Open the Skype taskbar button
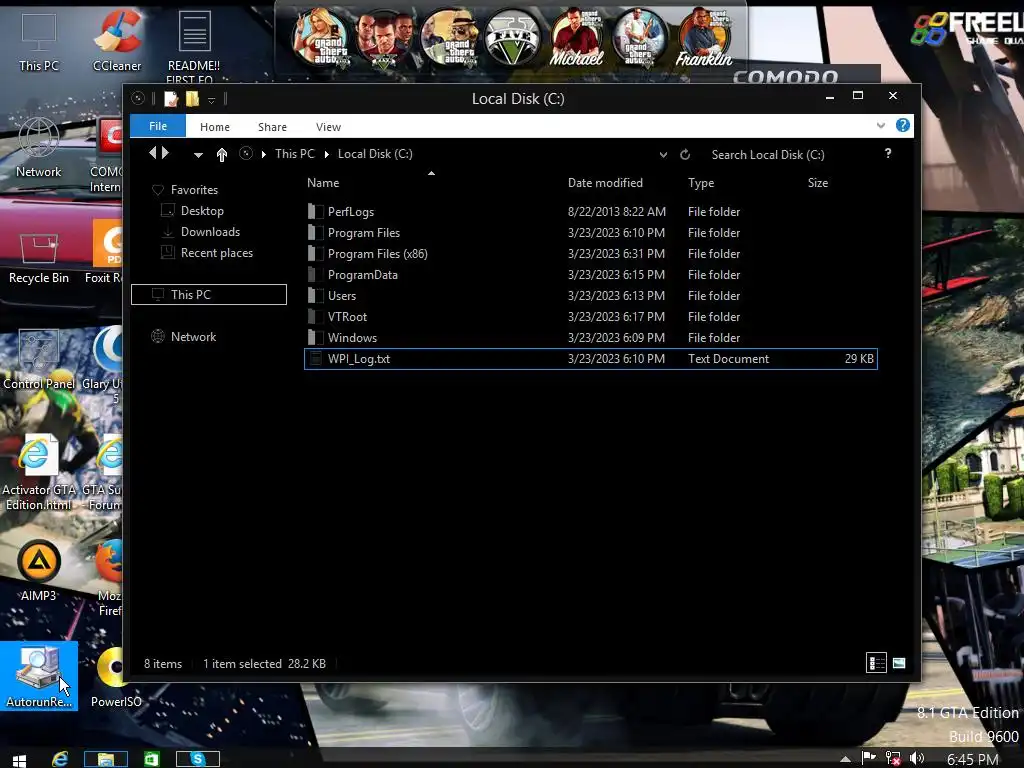 click(198, 759)
